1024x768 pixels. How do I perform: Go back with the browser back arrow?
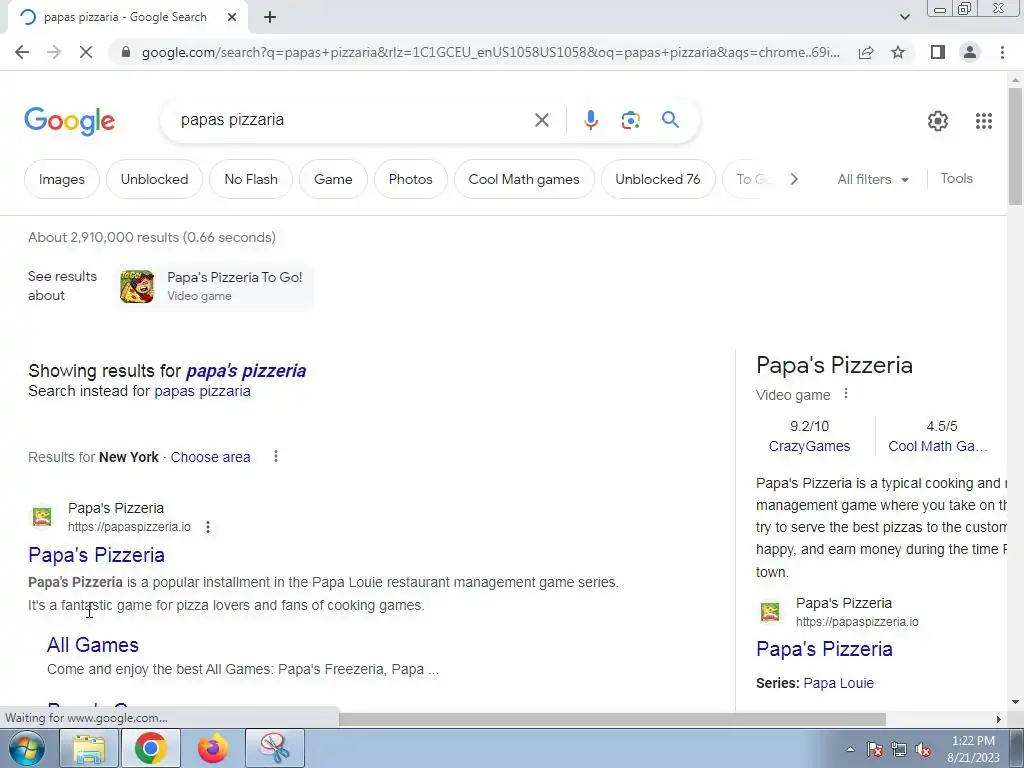(x=22, y=52)
